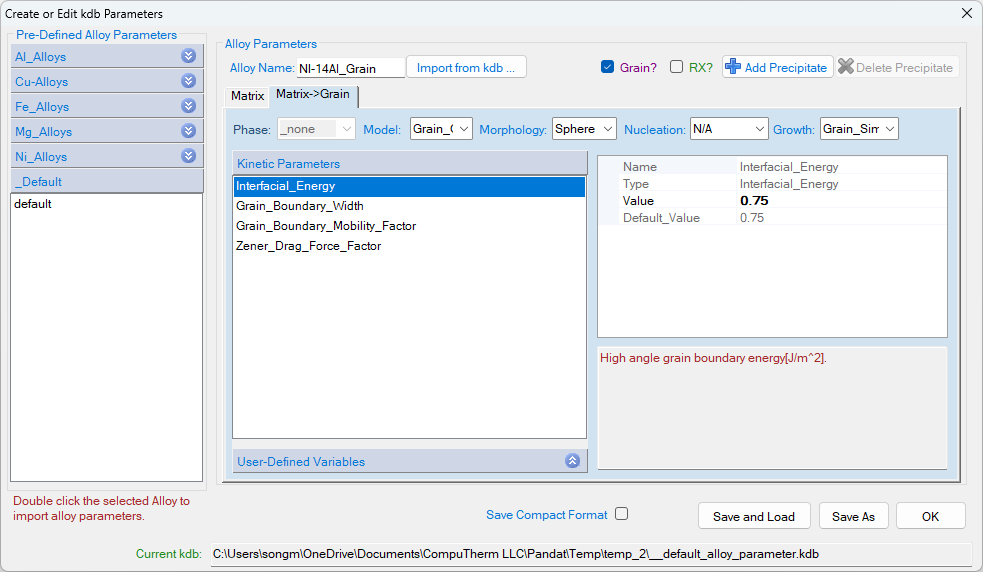Expand Ni_Alloys using its chevron icon

[x=188, y=156]
